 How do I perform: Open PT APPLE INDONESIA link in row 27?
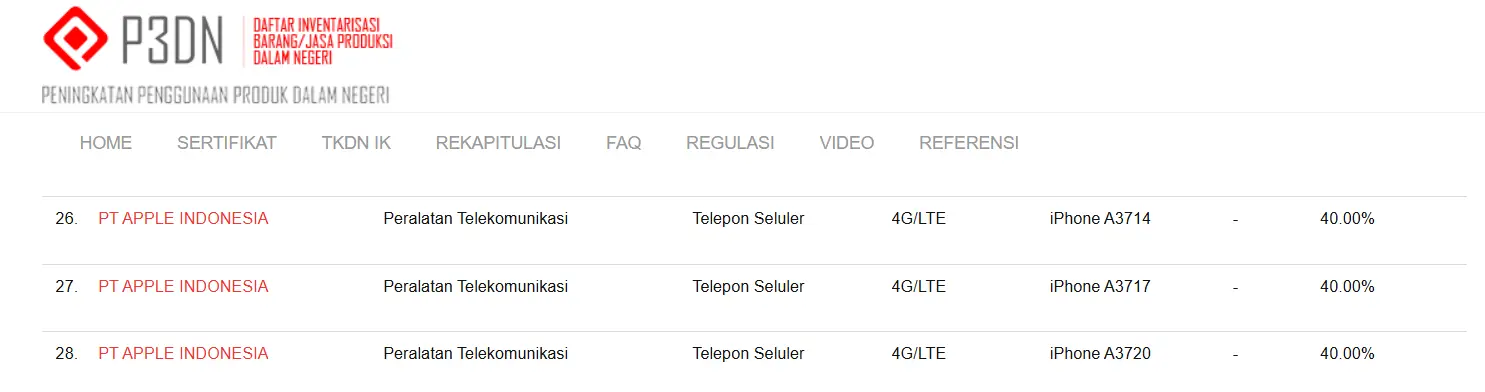pos(183,286)
